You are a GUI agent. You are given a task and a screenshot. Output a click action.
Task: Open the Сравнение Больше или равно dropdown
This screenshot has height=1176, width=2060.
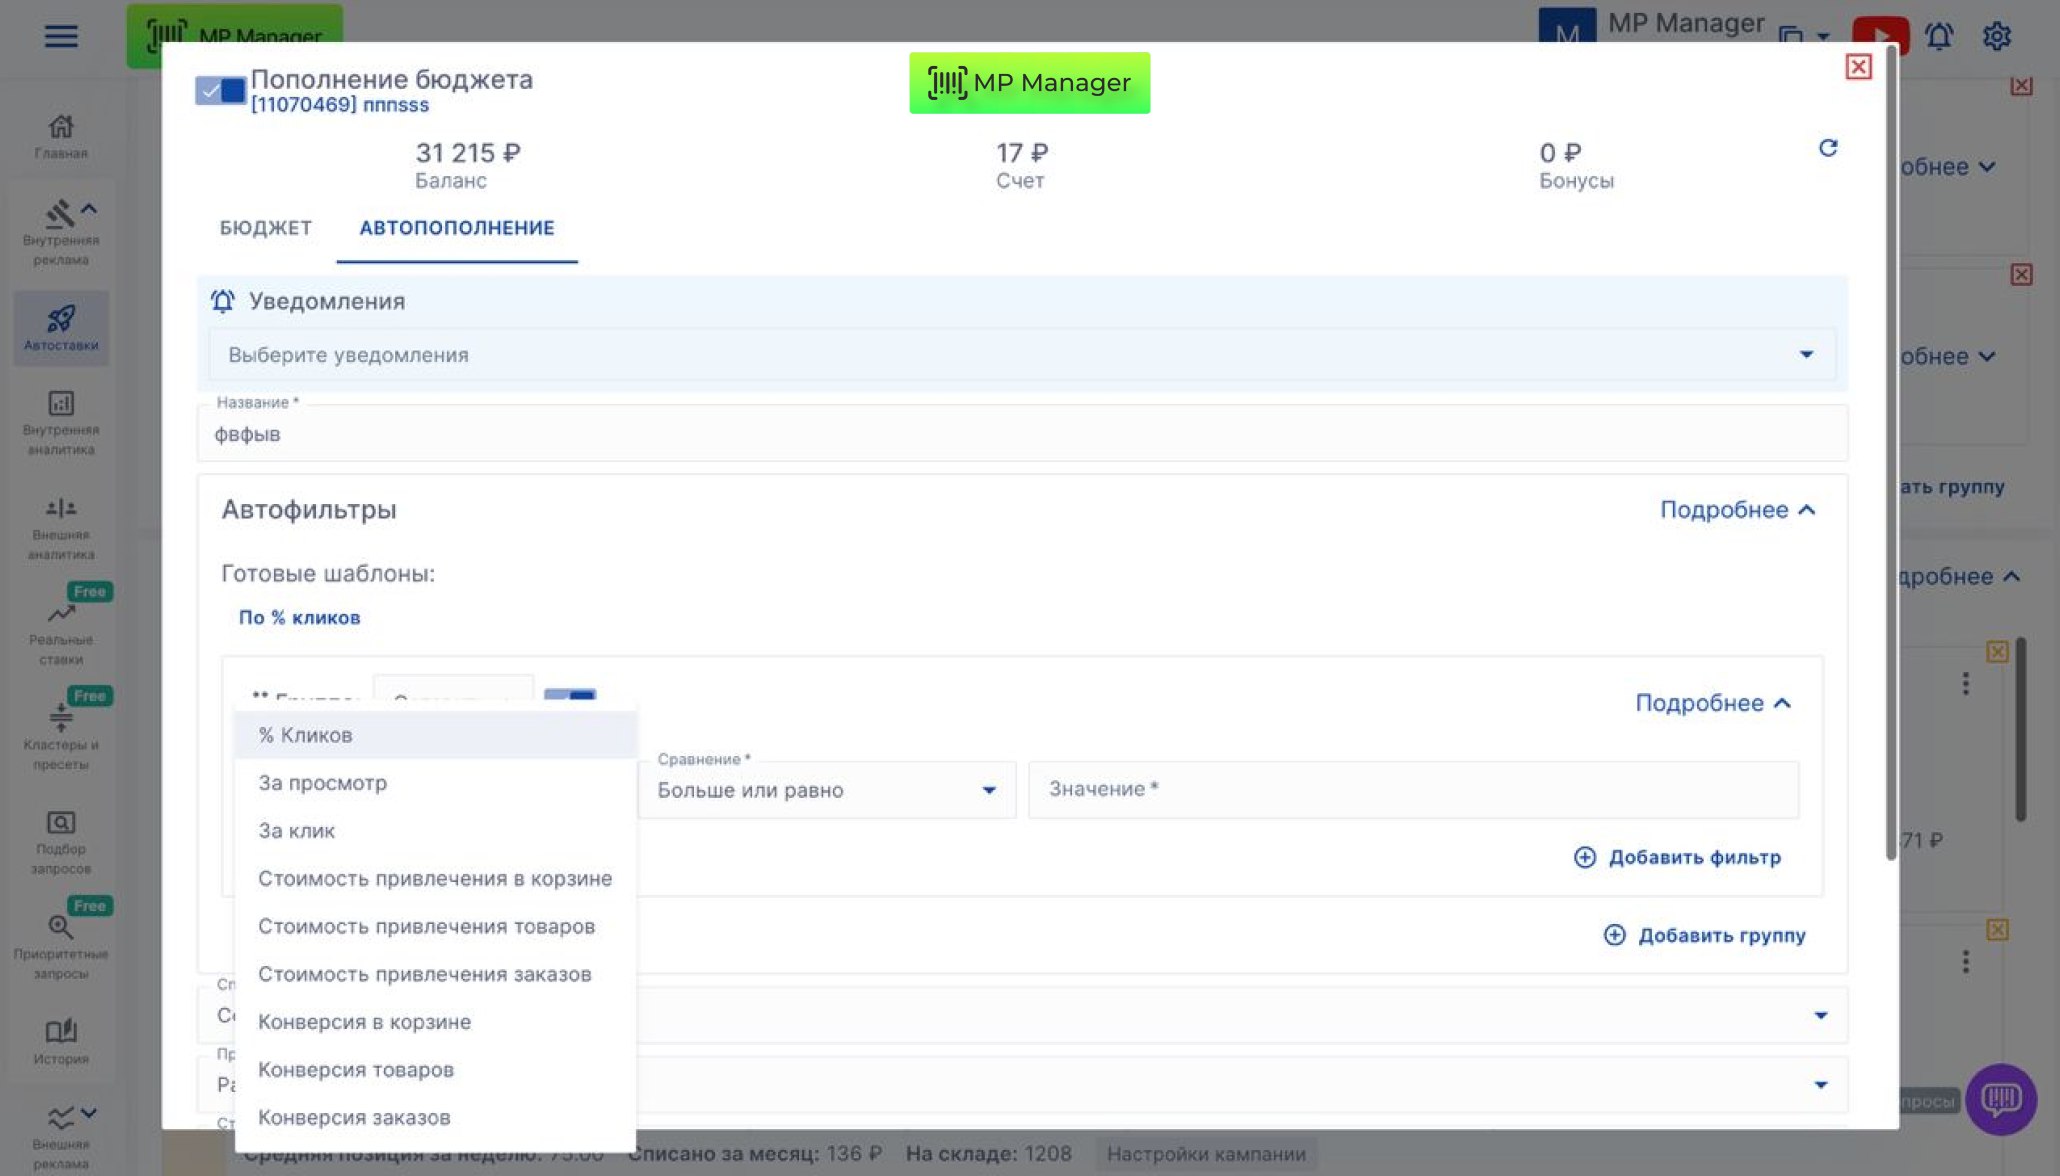coord(826,790)
